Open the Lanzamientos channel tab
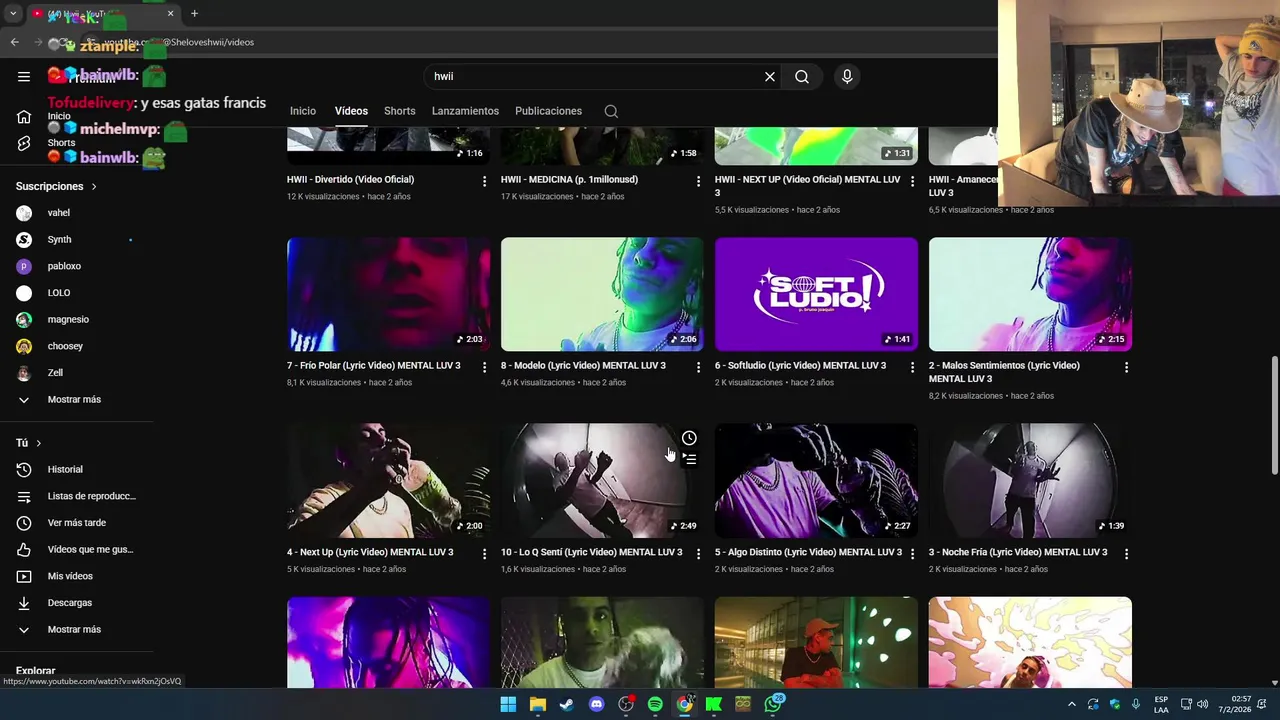This screenshot has height=720, width=1280. click(x=465, y=111)
